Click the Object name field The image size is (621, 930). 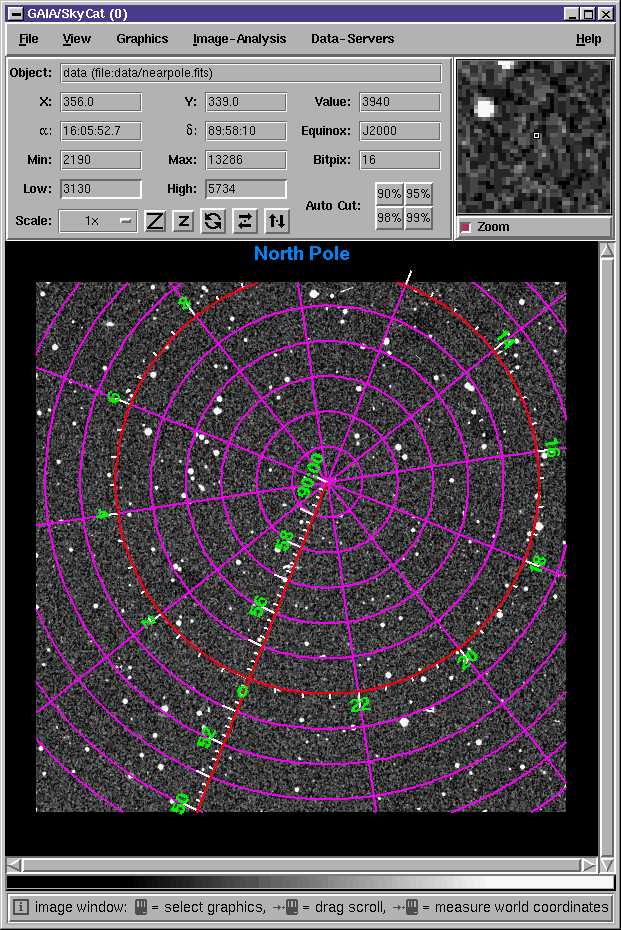(250, 73)
